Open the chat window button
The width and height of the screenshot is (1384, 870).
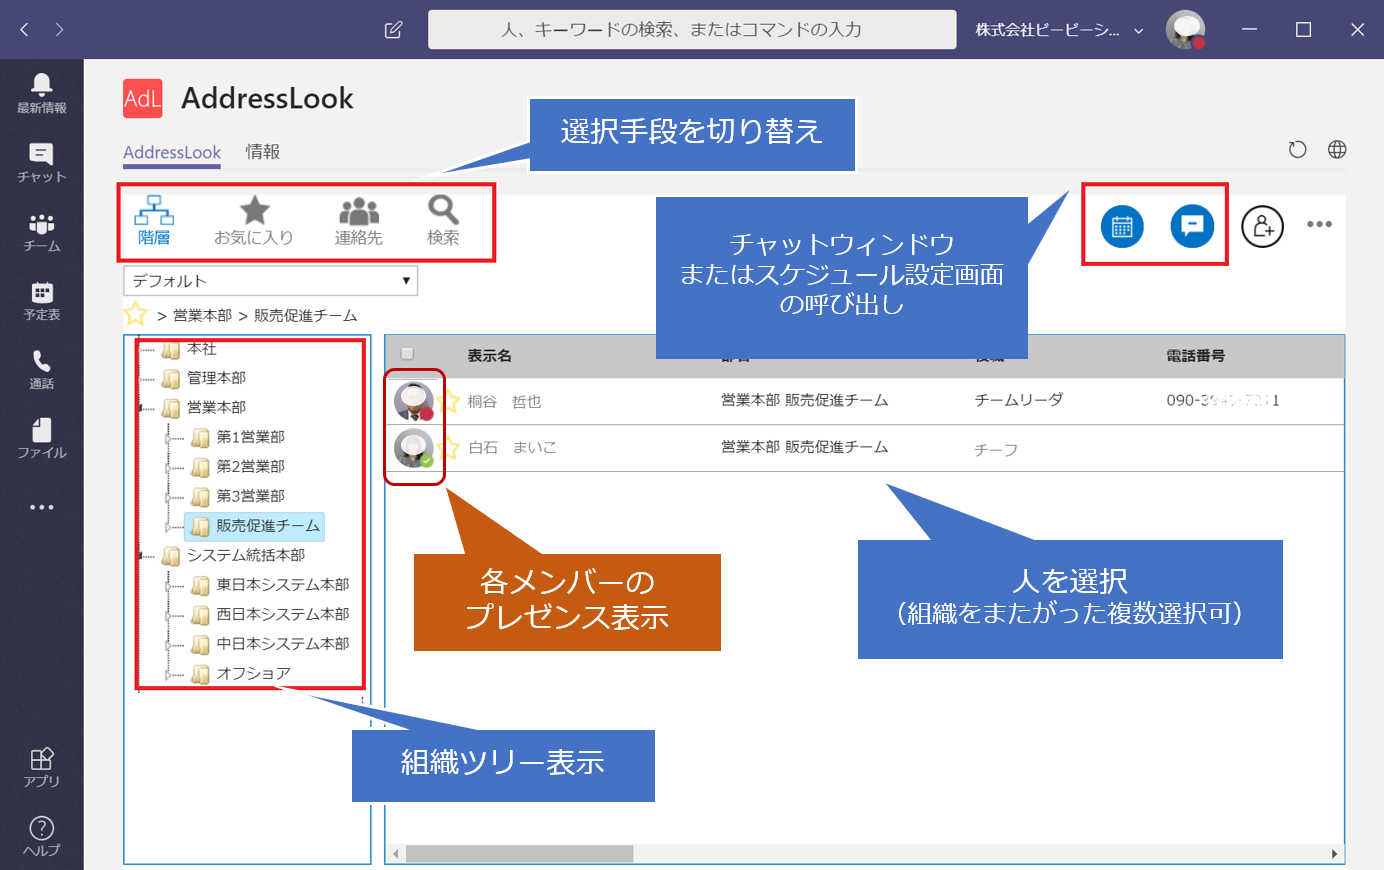click(x=1192, y=226)
